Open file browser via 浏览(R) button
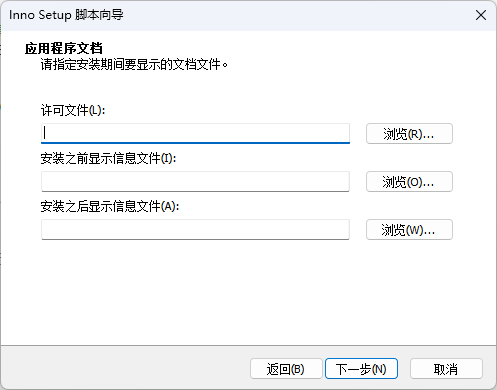The height and width of the screenshot is (390, 497). 409,134
